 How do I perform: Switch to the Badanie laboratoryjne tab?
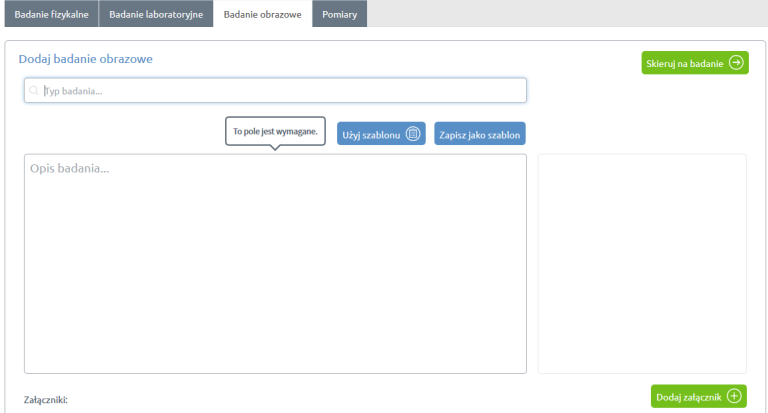pyautogui.click(x=156, y=14)
